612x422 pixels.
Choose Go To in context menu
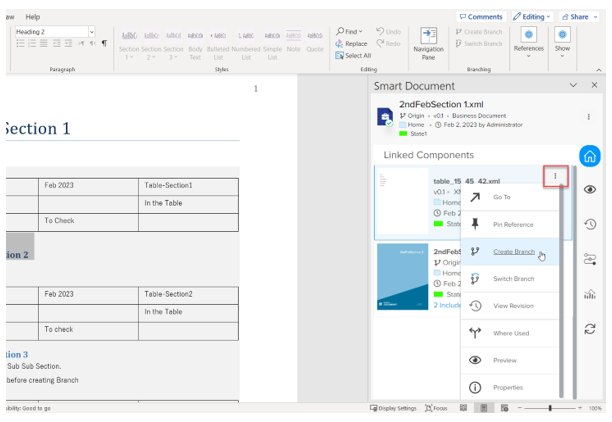tap(509, 197)
